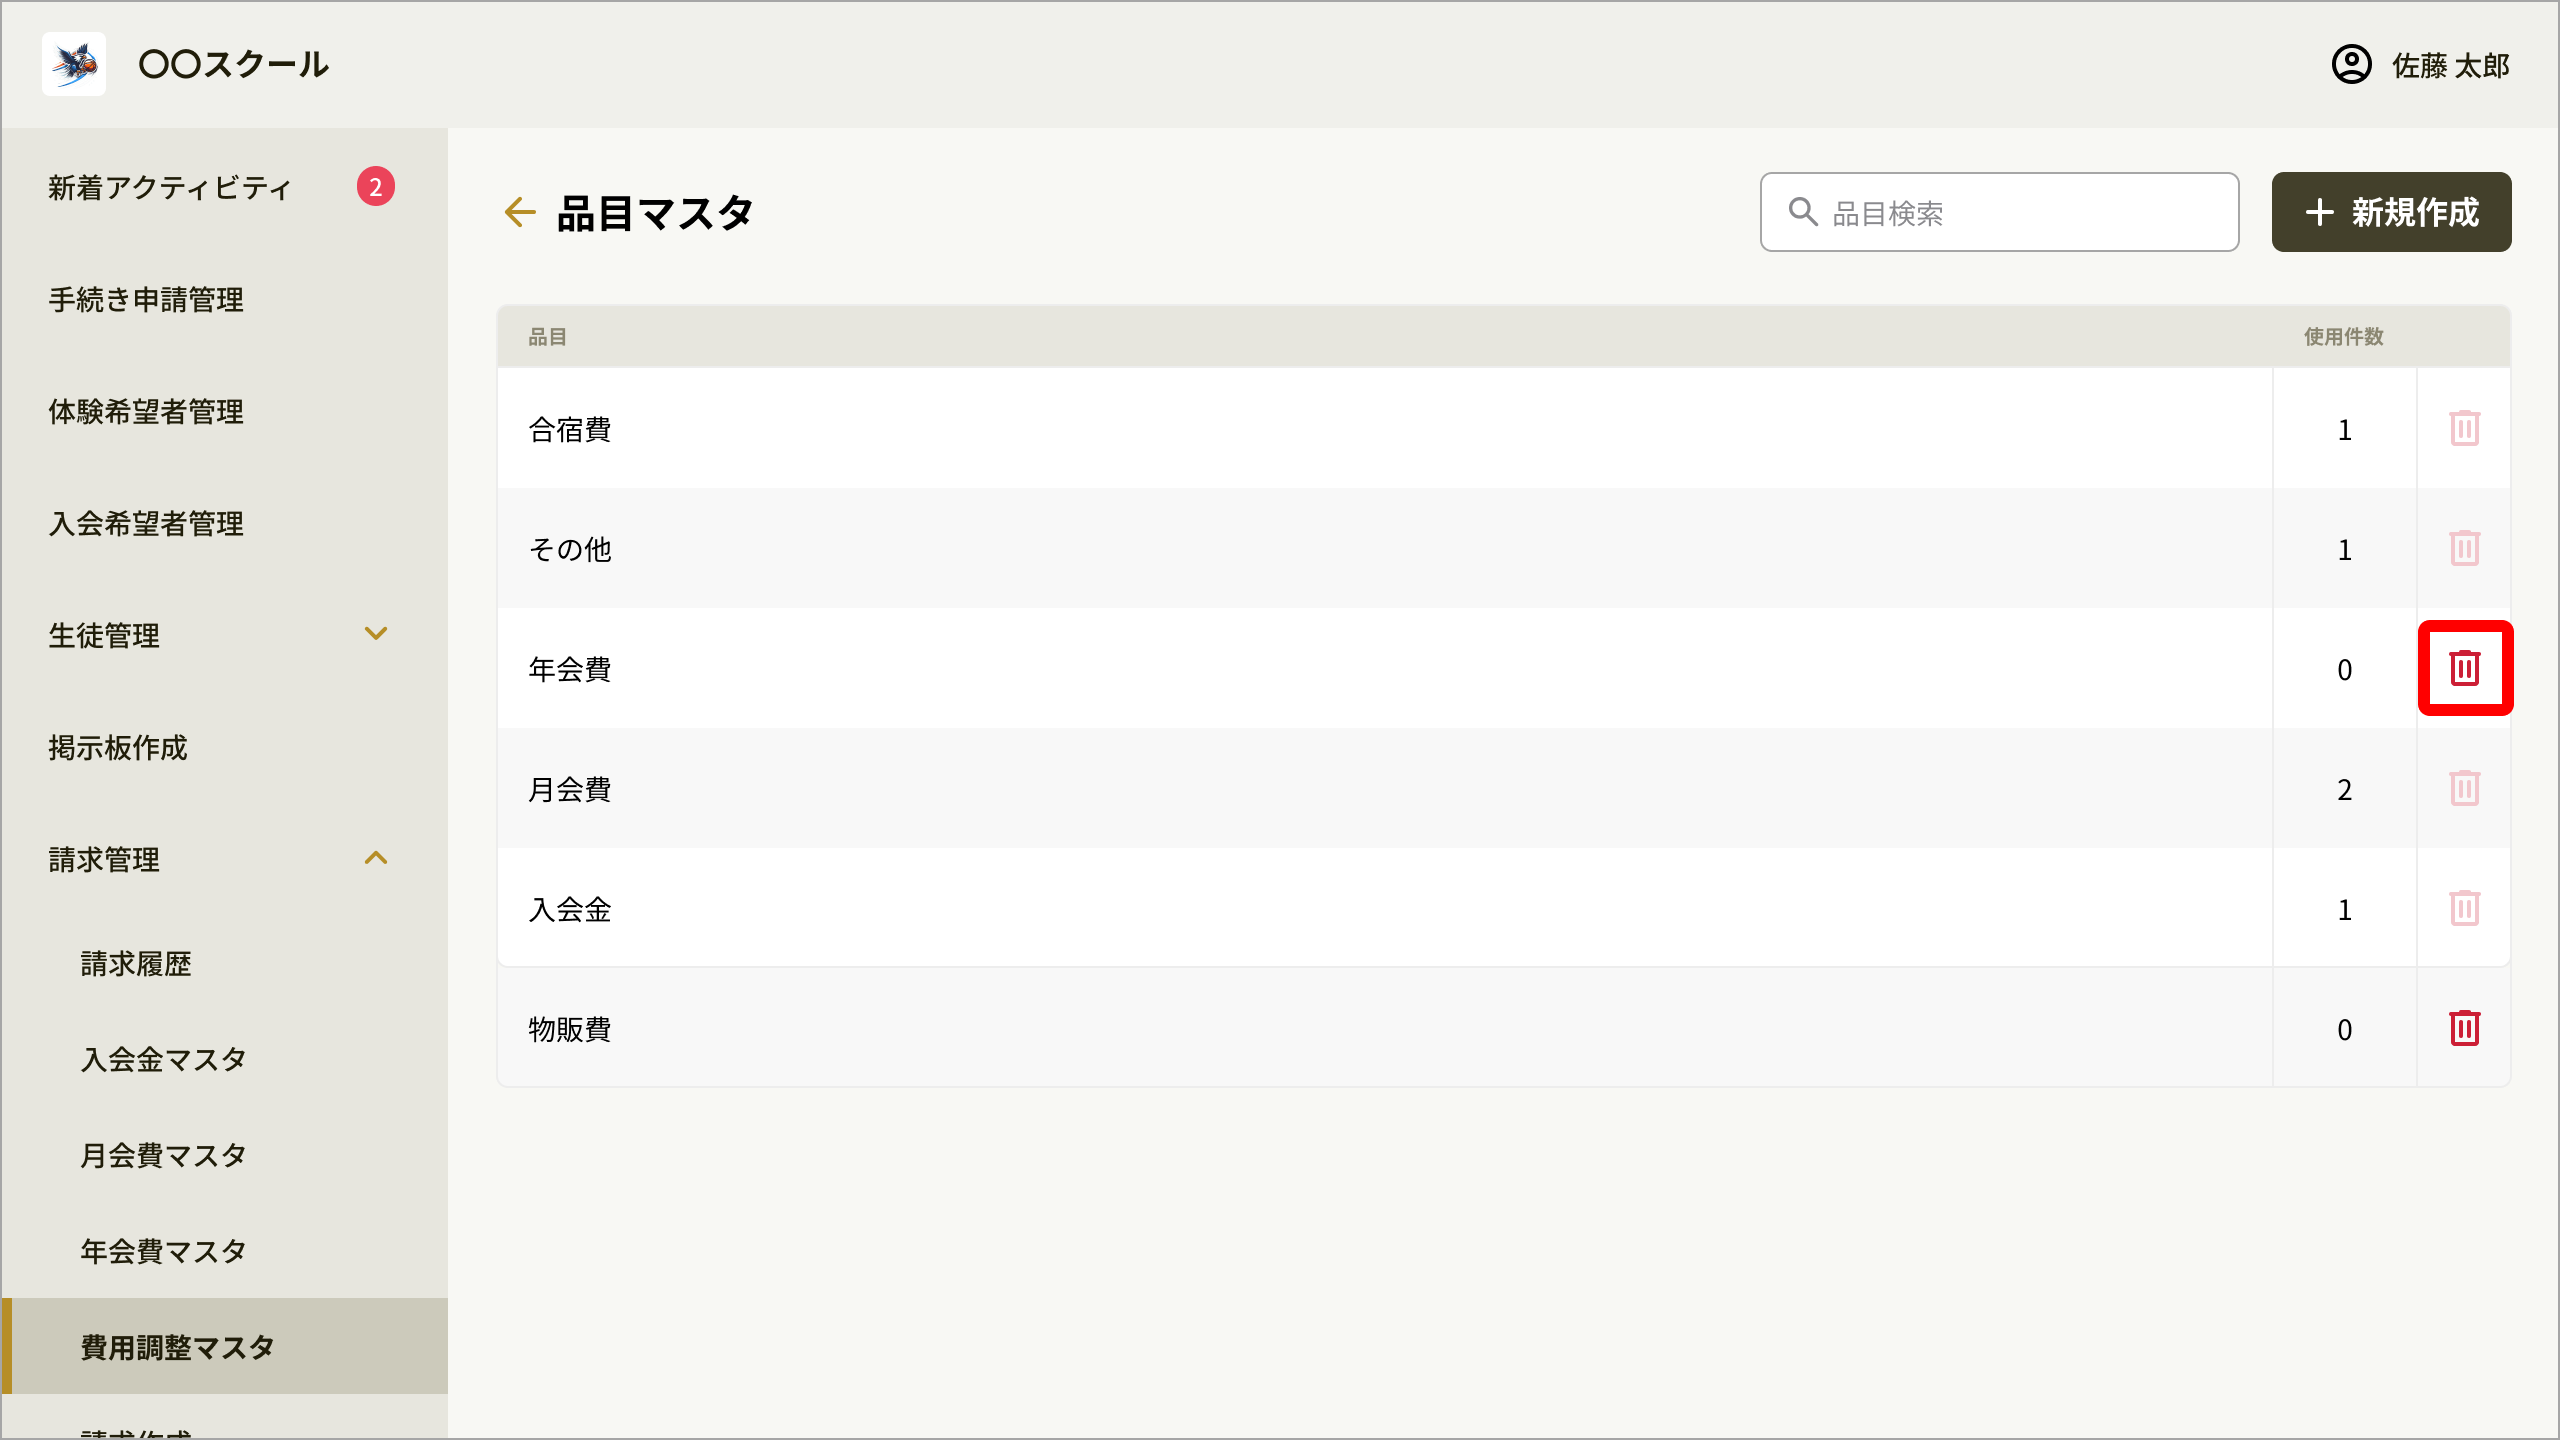
Task: Expand the 生徒管理 menu chevron
Action: click(x=376, y=634)
